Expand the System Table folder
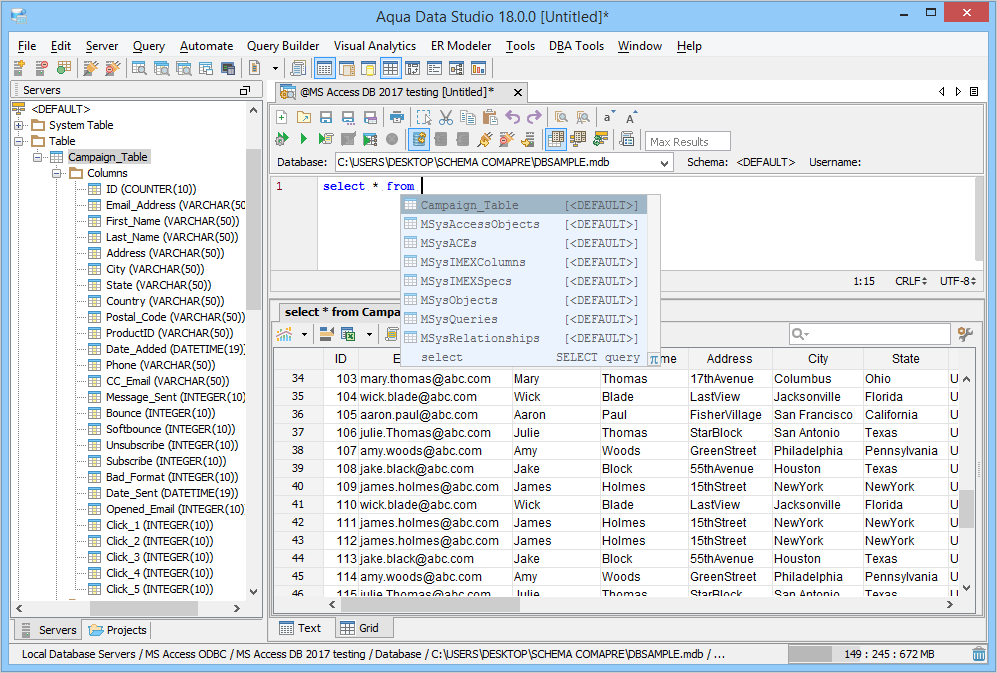Viewport: 997px width, 673px height. (19, 125)
